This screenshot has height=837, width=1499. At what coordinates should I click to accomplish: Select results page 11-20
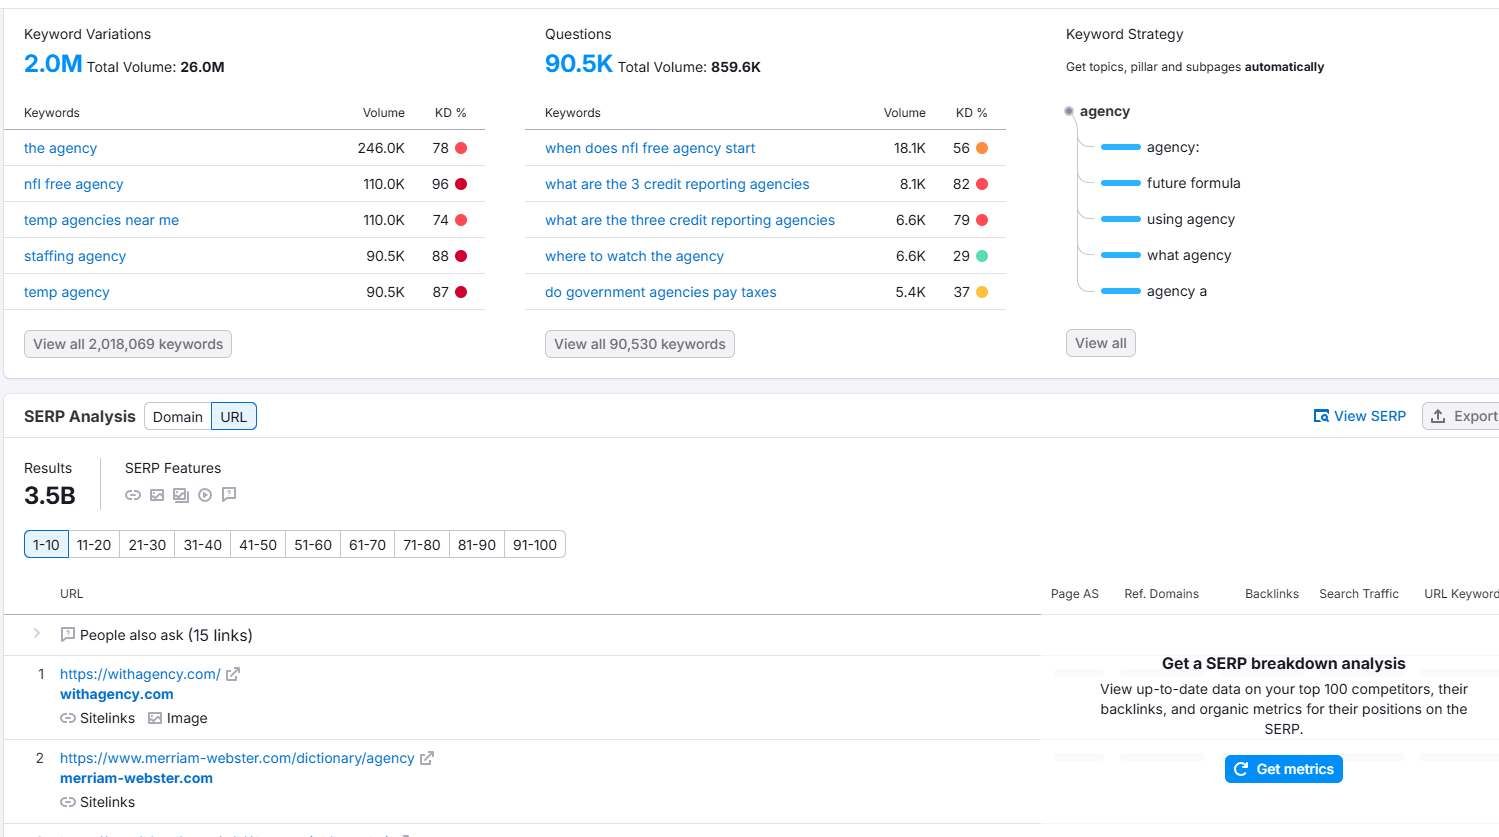[x=94, y=544]
